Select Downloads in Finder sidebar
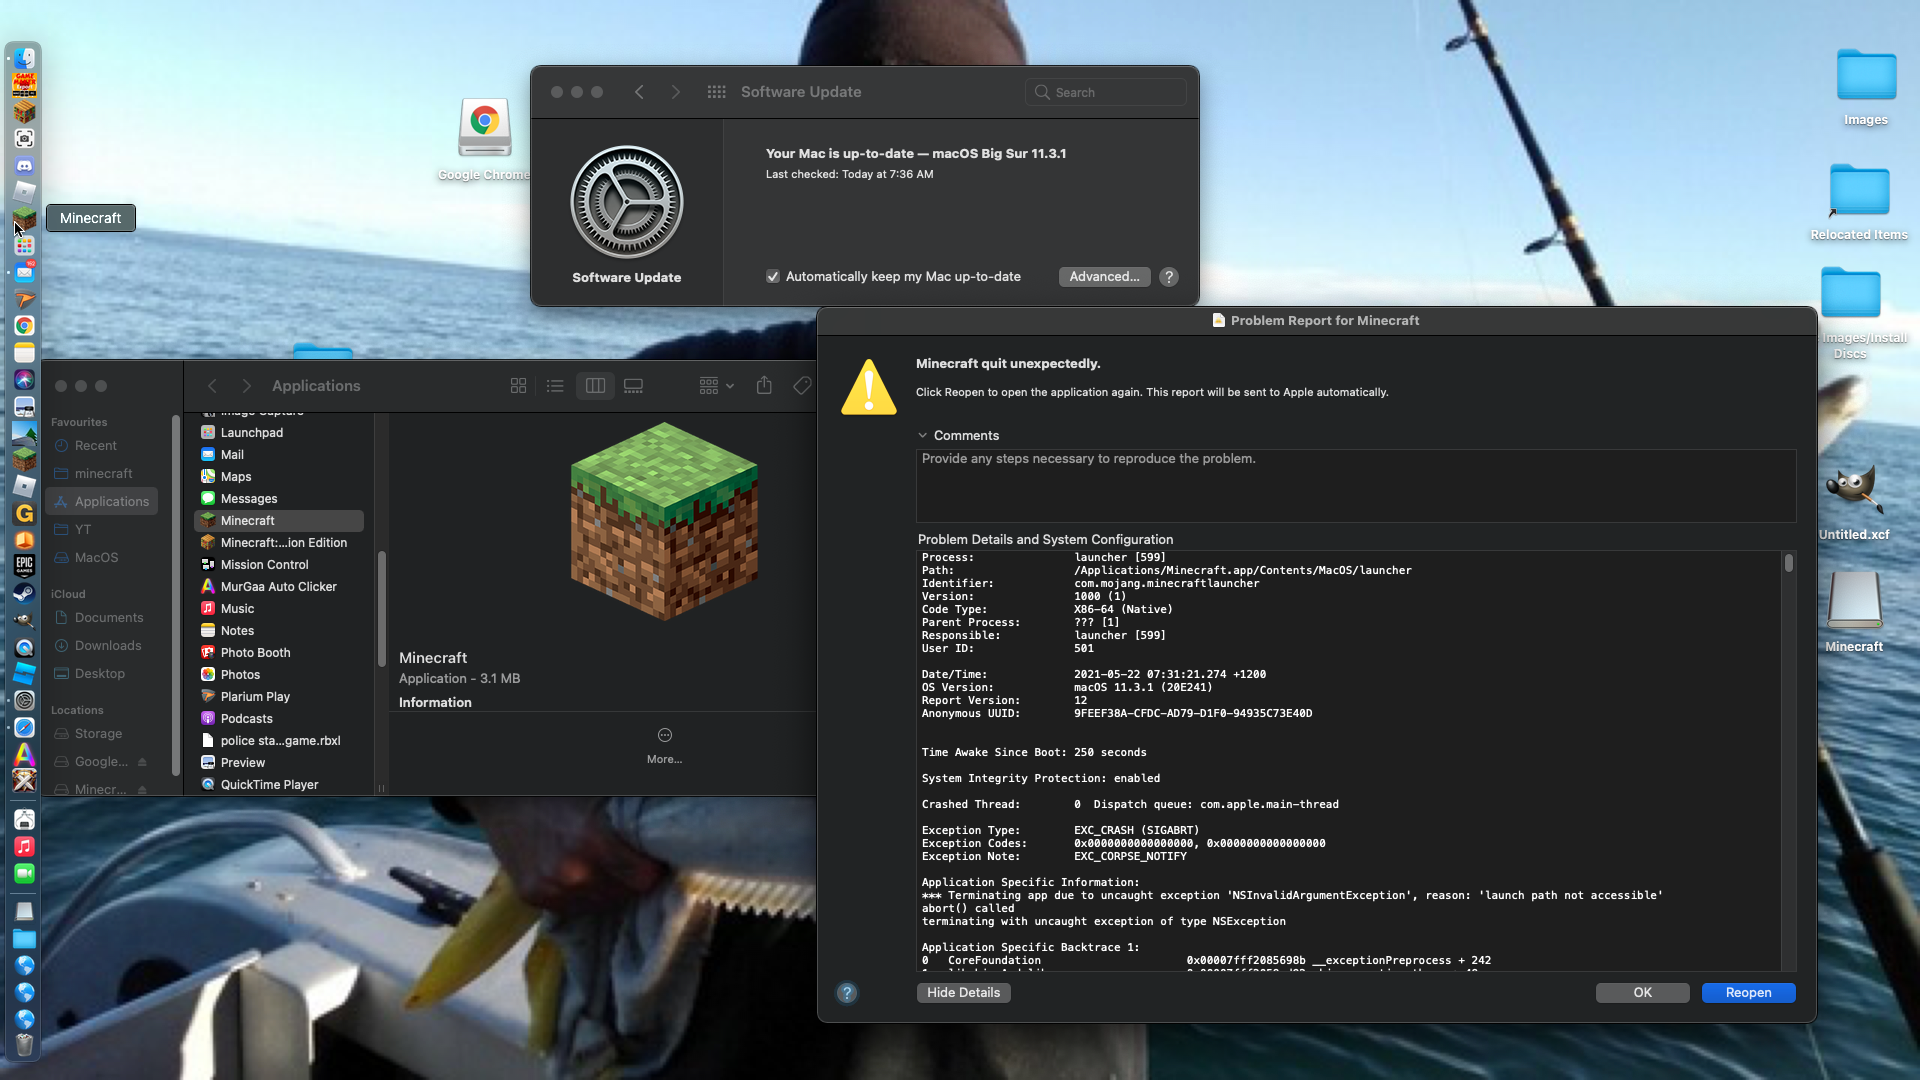Screen dimensions: 1920x1080 click(x=107, y=646)
